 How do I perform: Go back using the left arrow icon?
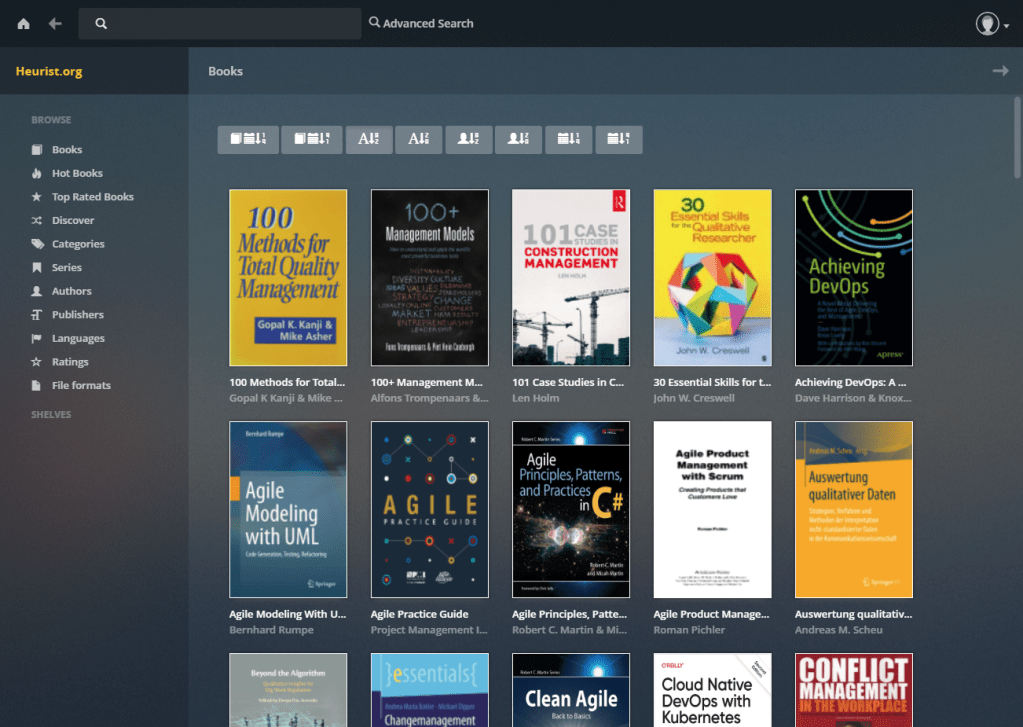coord(55,24)
